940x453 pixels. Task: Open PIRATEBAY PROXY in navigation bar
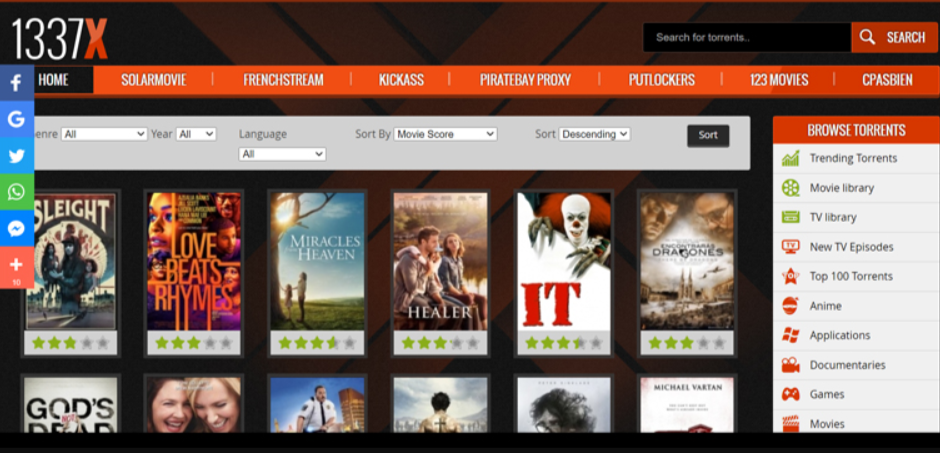pyautogui.click(x=525, y=80)
